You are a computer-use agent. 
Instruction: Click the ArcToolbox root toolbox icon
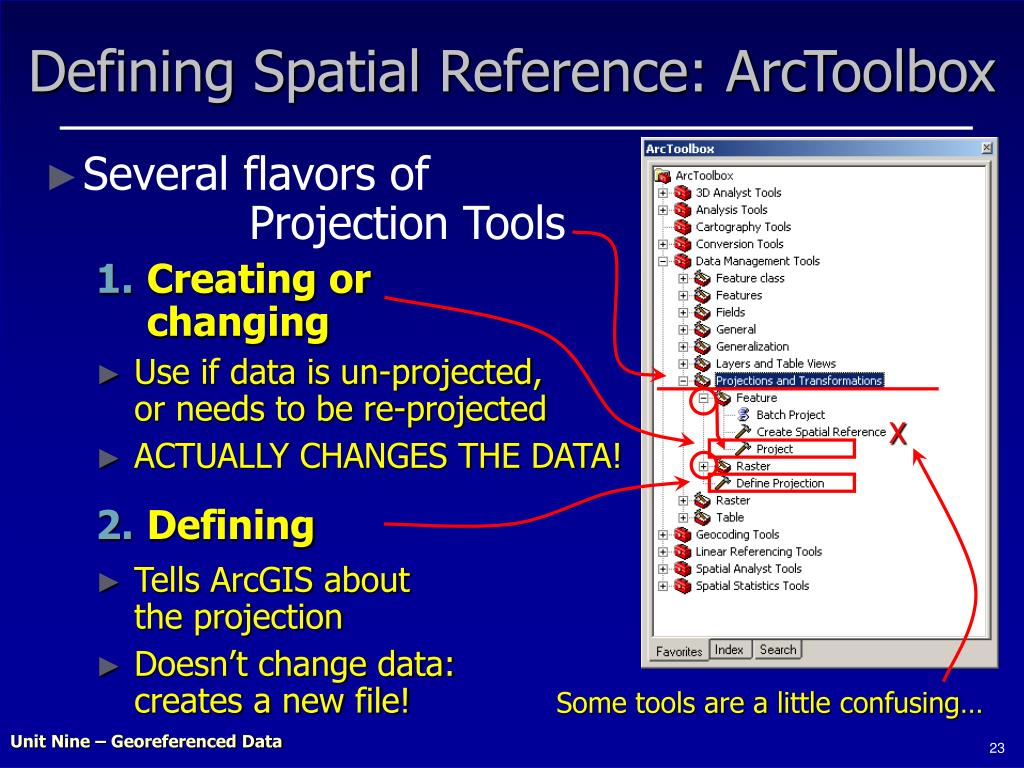tap(663, 176)
